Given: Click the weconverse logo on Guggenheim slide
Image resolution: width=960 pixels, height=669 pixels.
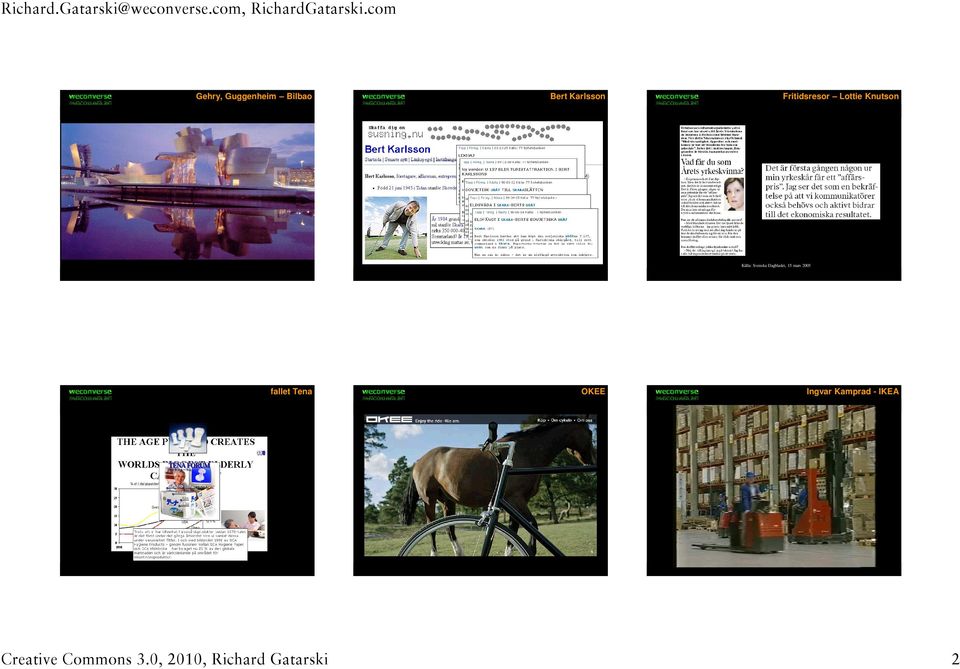Looking at the screenshot, I should point(90,99).
